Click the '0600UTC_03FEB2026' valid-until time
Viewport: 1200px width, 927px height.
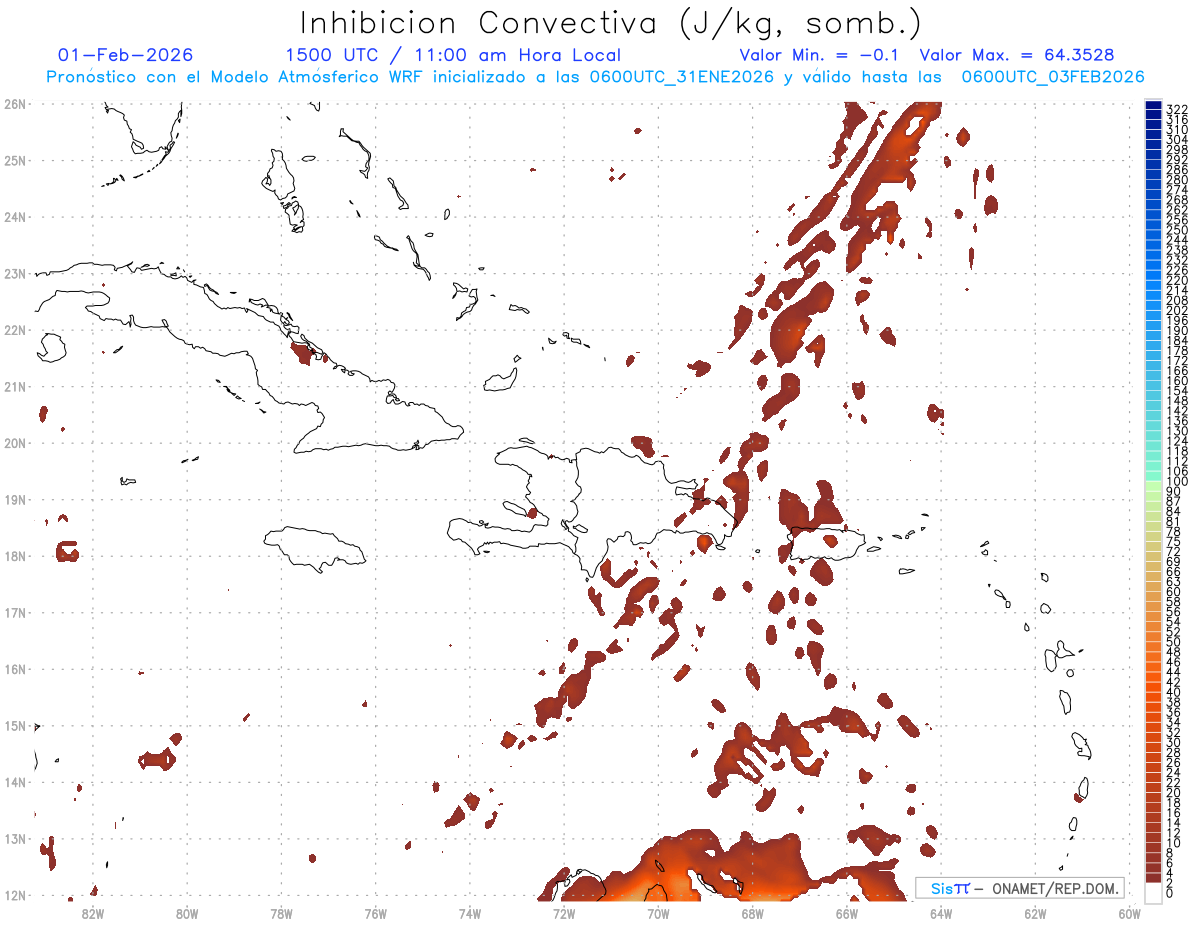tap(1053, 77)
